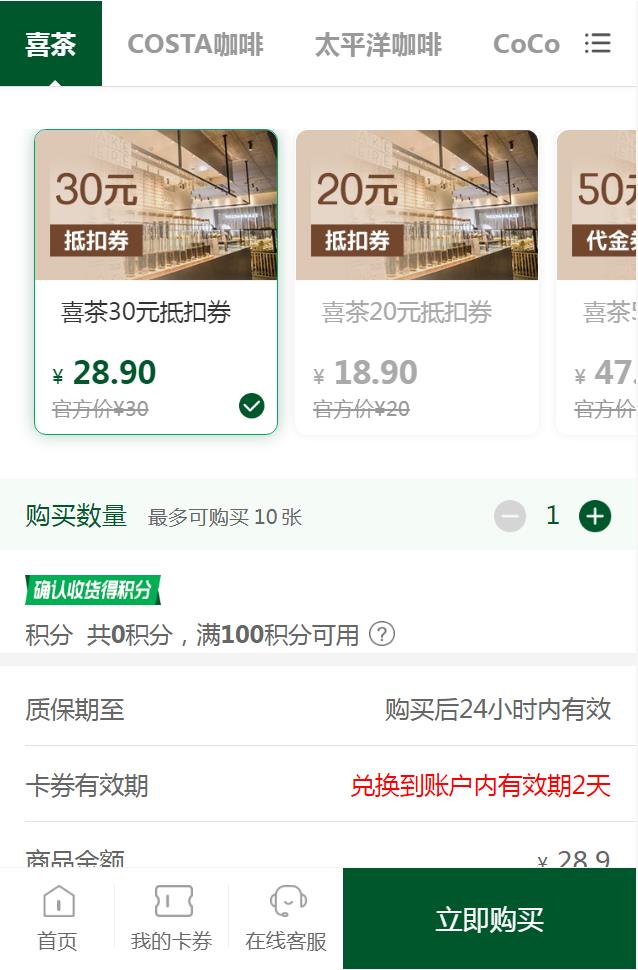Image resolution: width=638 pixels, height=970 pixels.
Task: Switch to 太平洋咖啡 tab
Action: (378, 45)
